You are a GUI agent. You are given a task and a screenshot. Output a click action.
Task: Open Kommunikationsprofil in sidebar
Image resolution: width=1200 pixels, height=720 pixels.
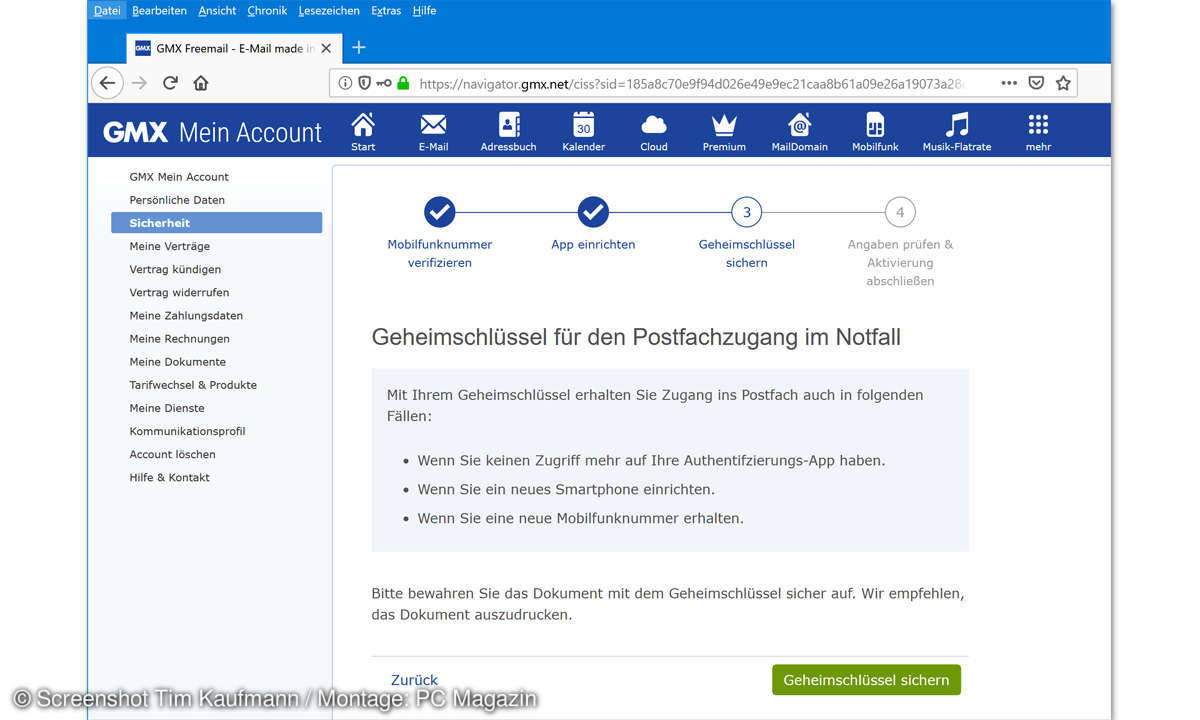coord(187,431)
